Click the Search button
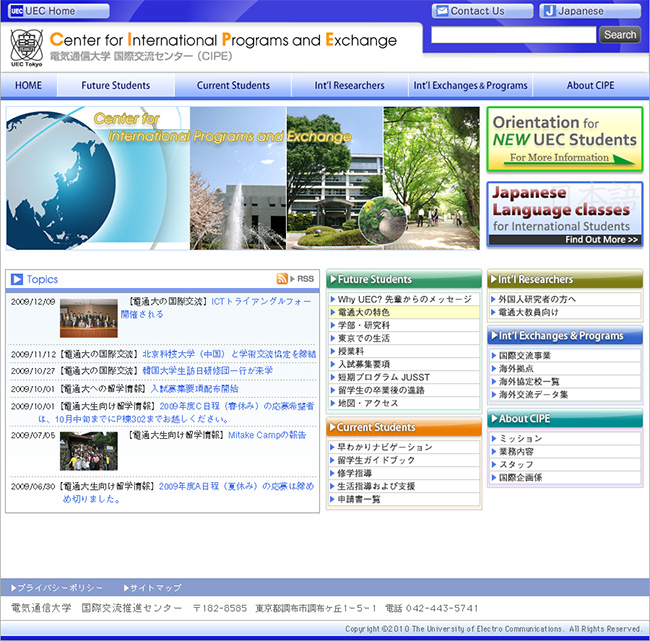This screenshot has width=650, height=641. click(x=620, y=35)
